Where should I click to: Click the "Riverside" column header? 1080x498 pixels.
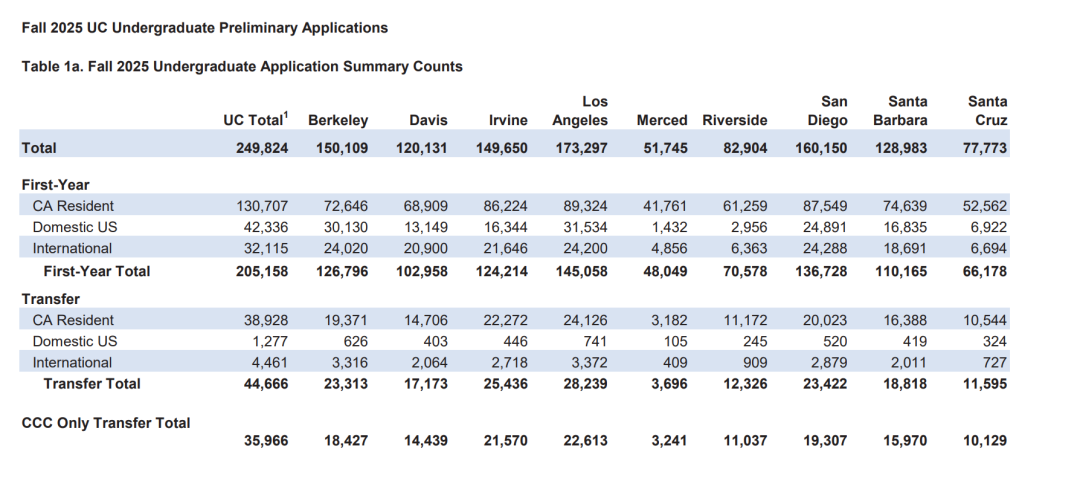pyautogui.click(x=734, y=121)
